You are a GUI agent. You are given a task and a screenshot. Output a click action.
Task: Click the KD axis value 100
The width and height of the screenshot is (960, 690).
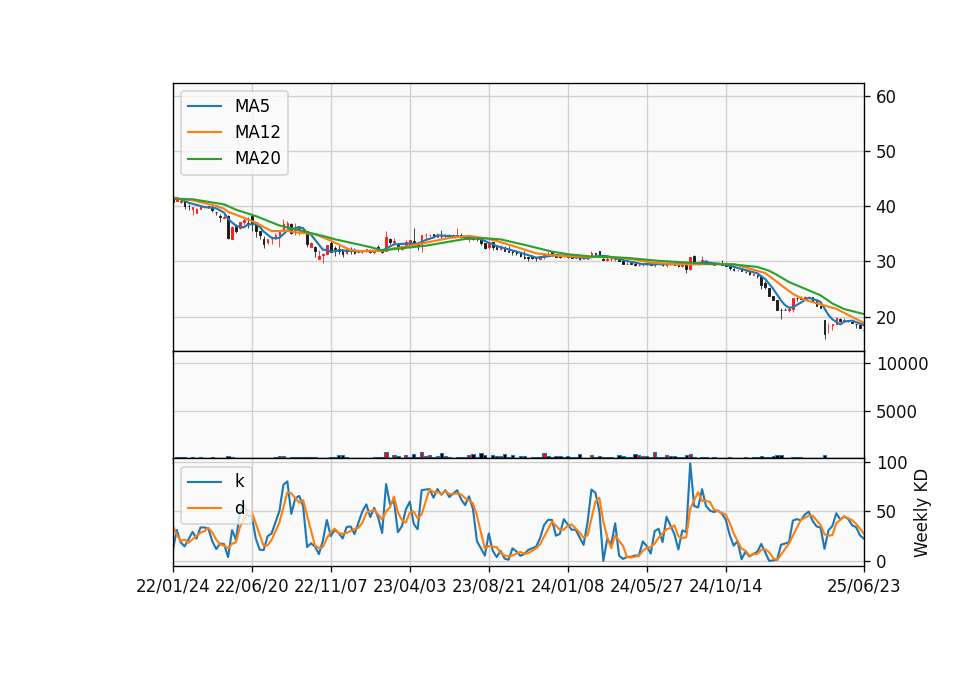[x=892, y=463]
